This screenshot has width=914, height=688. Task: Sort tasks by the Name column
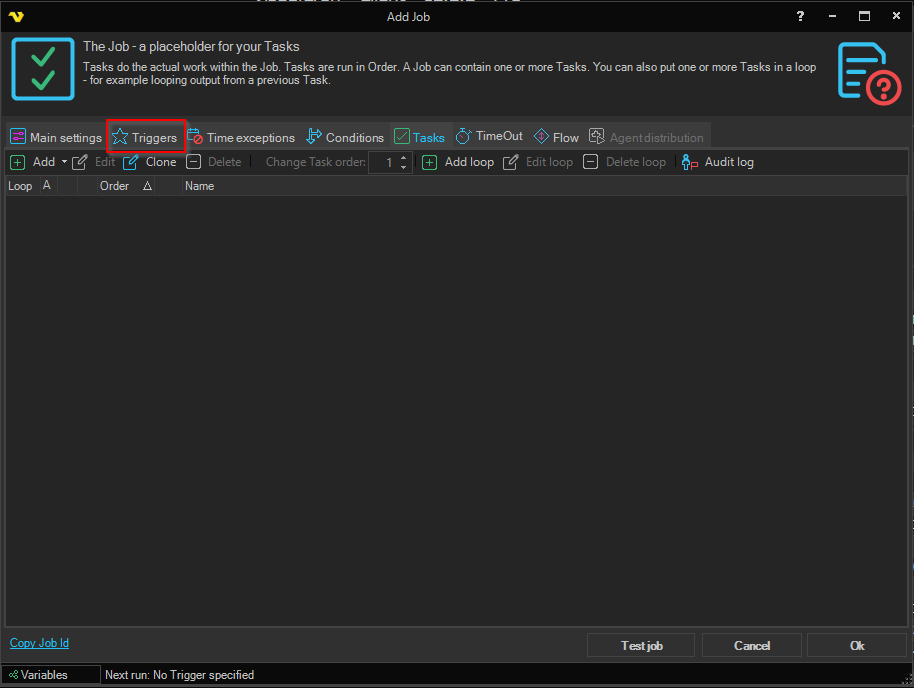coord(200,186)
